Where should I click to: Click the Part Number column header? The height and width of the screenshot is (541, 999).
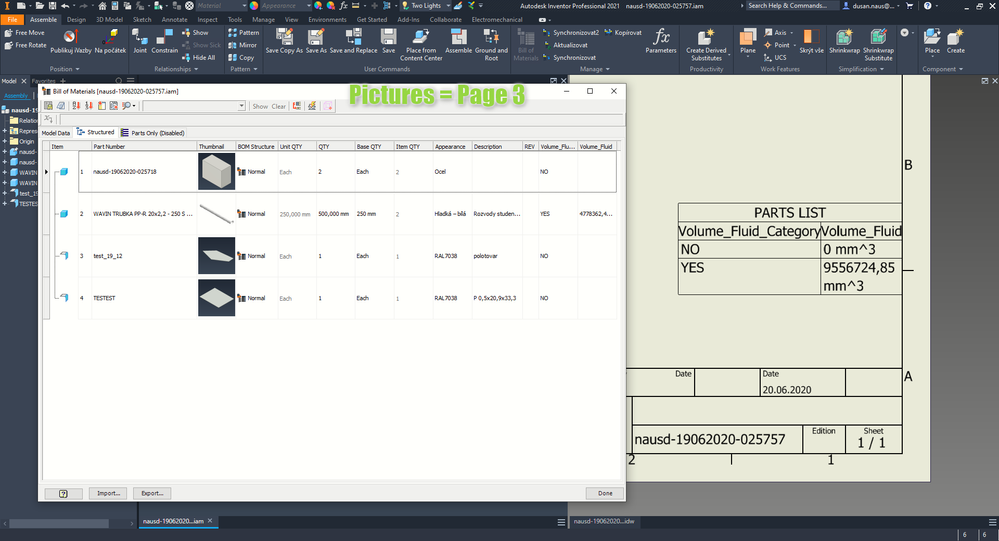pyautogui.click(x=144, y=147)
